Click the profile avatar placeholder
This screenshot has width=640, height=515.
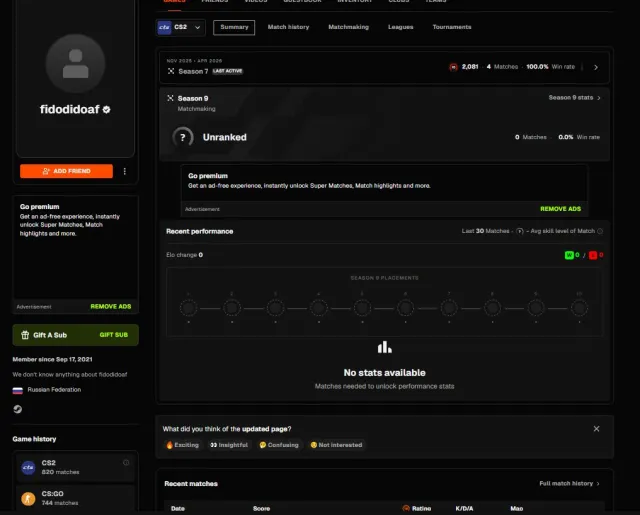click(76, 64)
